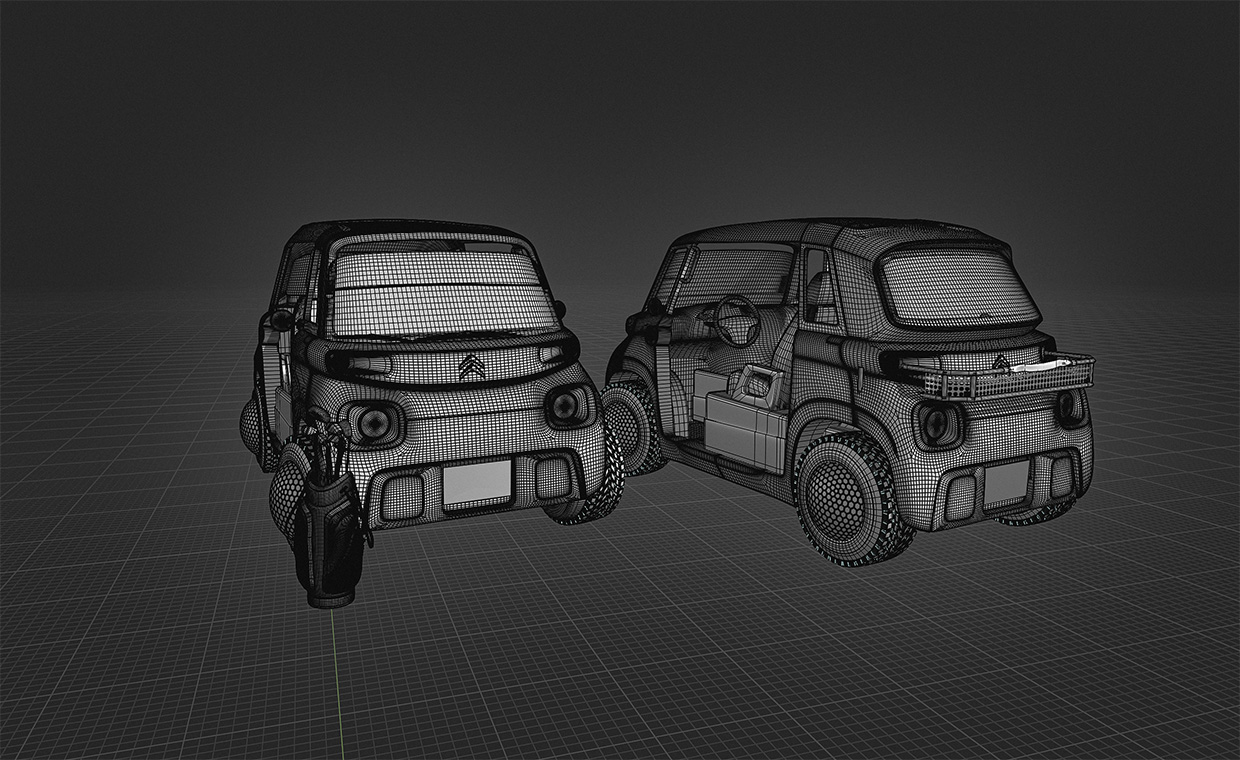The height and width of the screenshot is (760, 1240).
Task: Select the round headlight above the golf bag
Action: click(x=371, y=423)
